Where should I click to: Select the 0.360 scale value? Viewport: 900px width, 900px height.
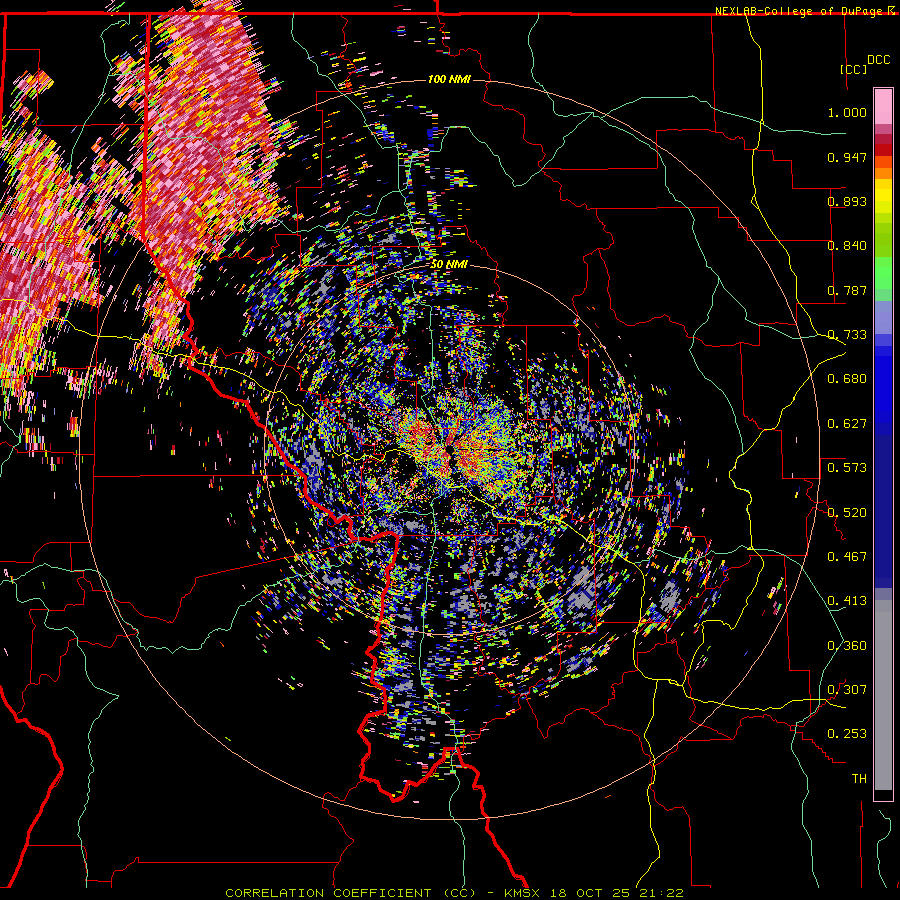tap(847, 646)
